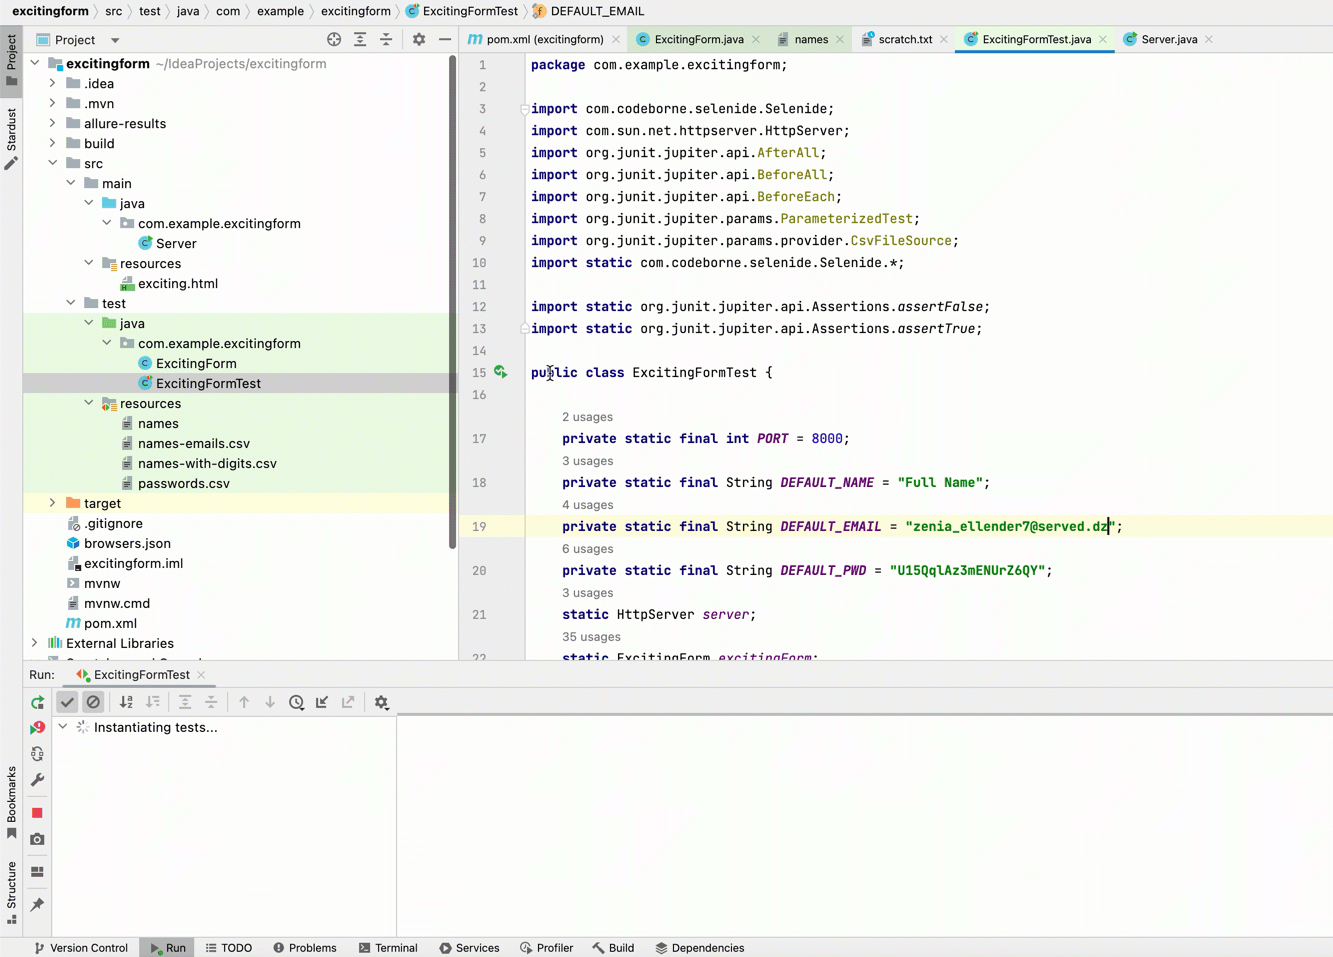Open Project view dropdown arrow
This screenshot has height=957, width=1333.
(115, 41)
